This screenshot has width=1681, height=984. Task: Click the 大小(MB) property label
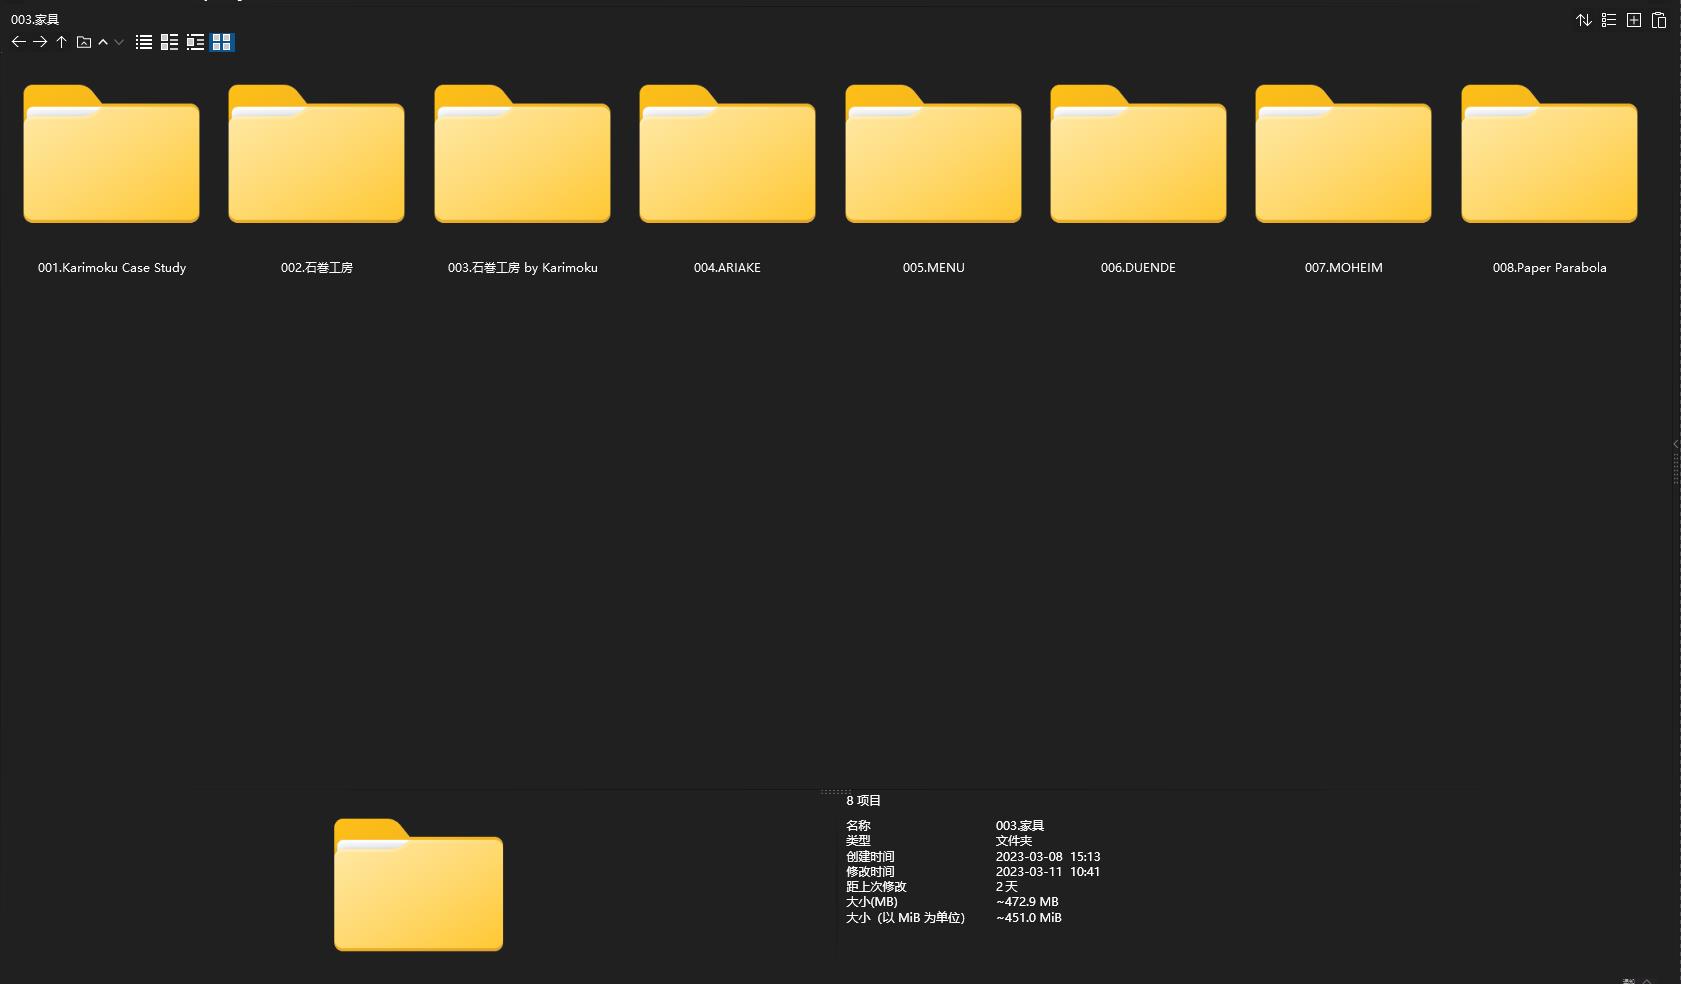[x=872, y=902]
